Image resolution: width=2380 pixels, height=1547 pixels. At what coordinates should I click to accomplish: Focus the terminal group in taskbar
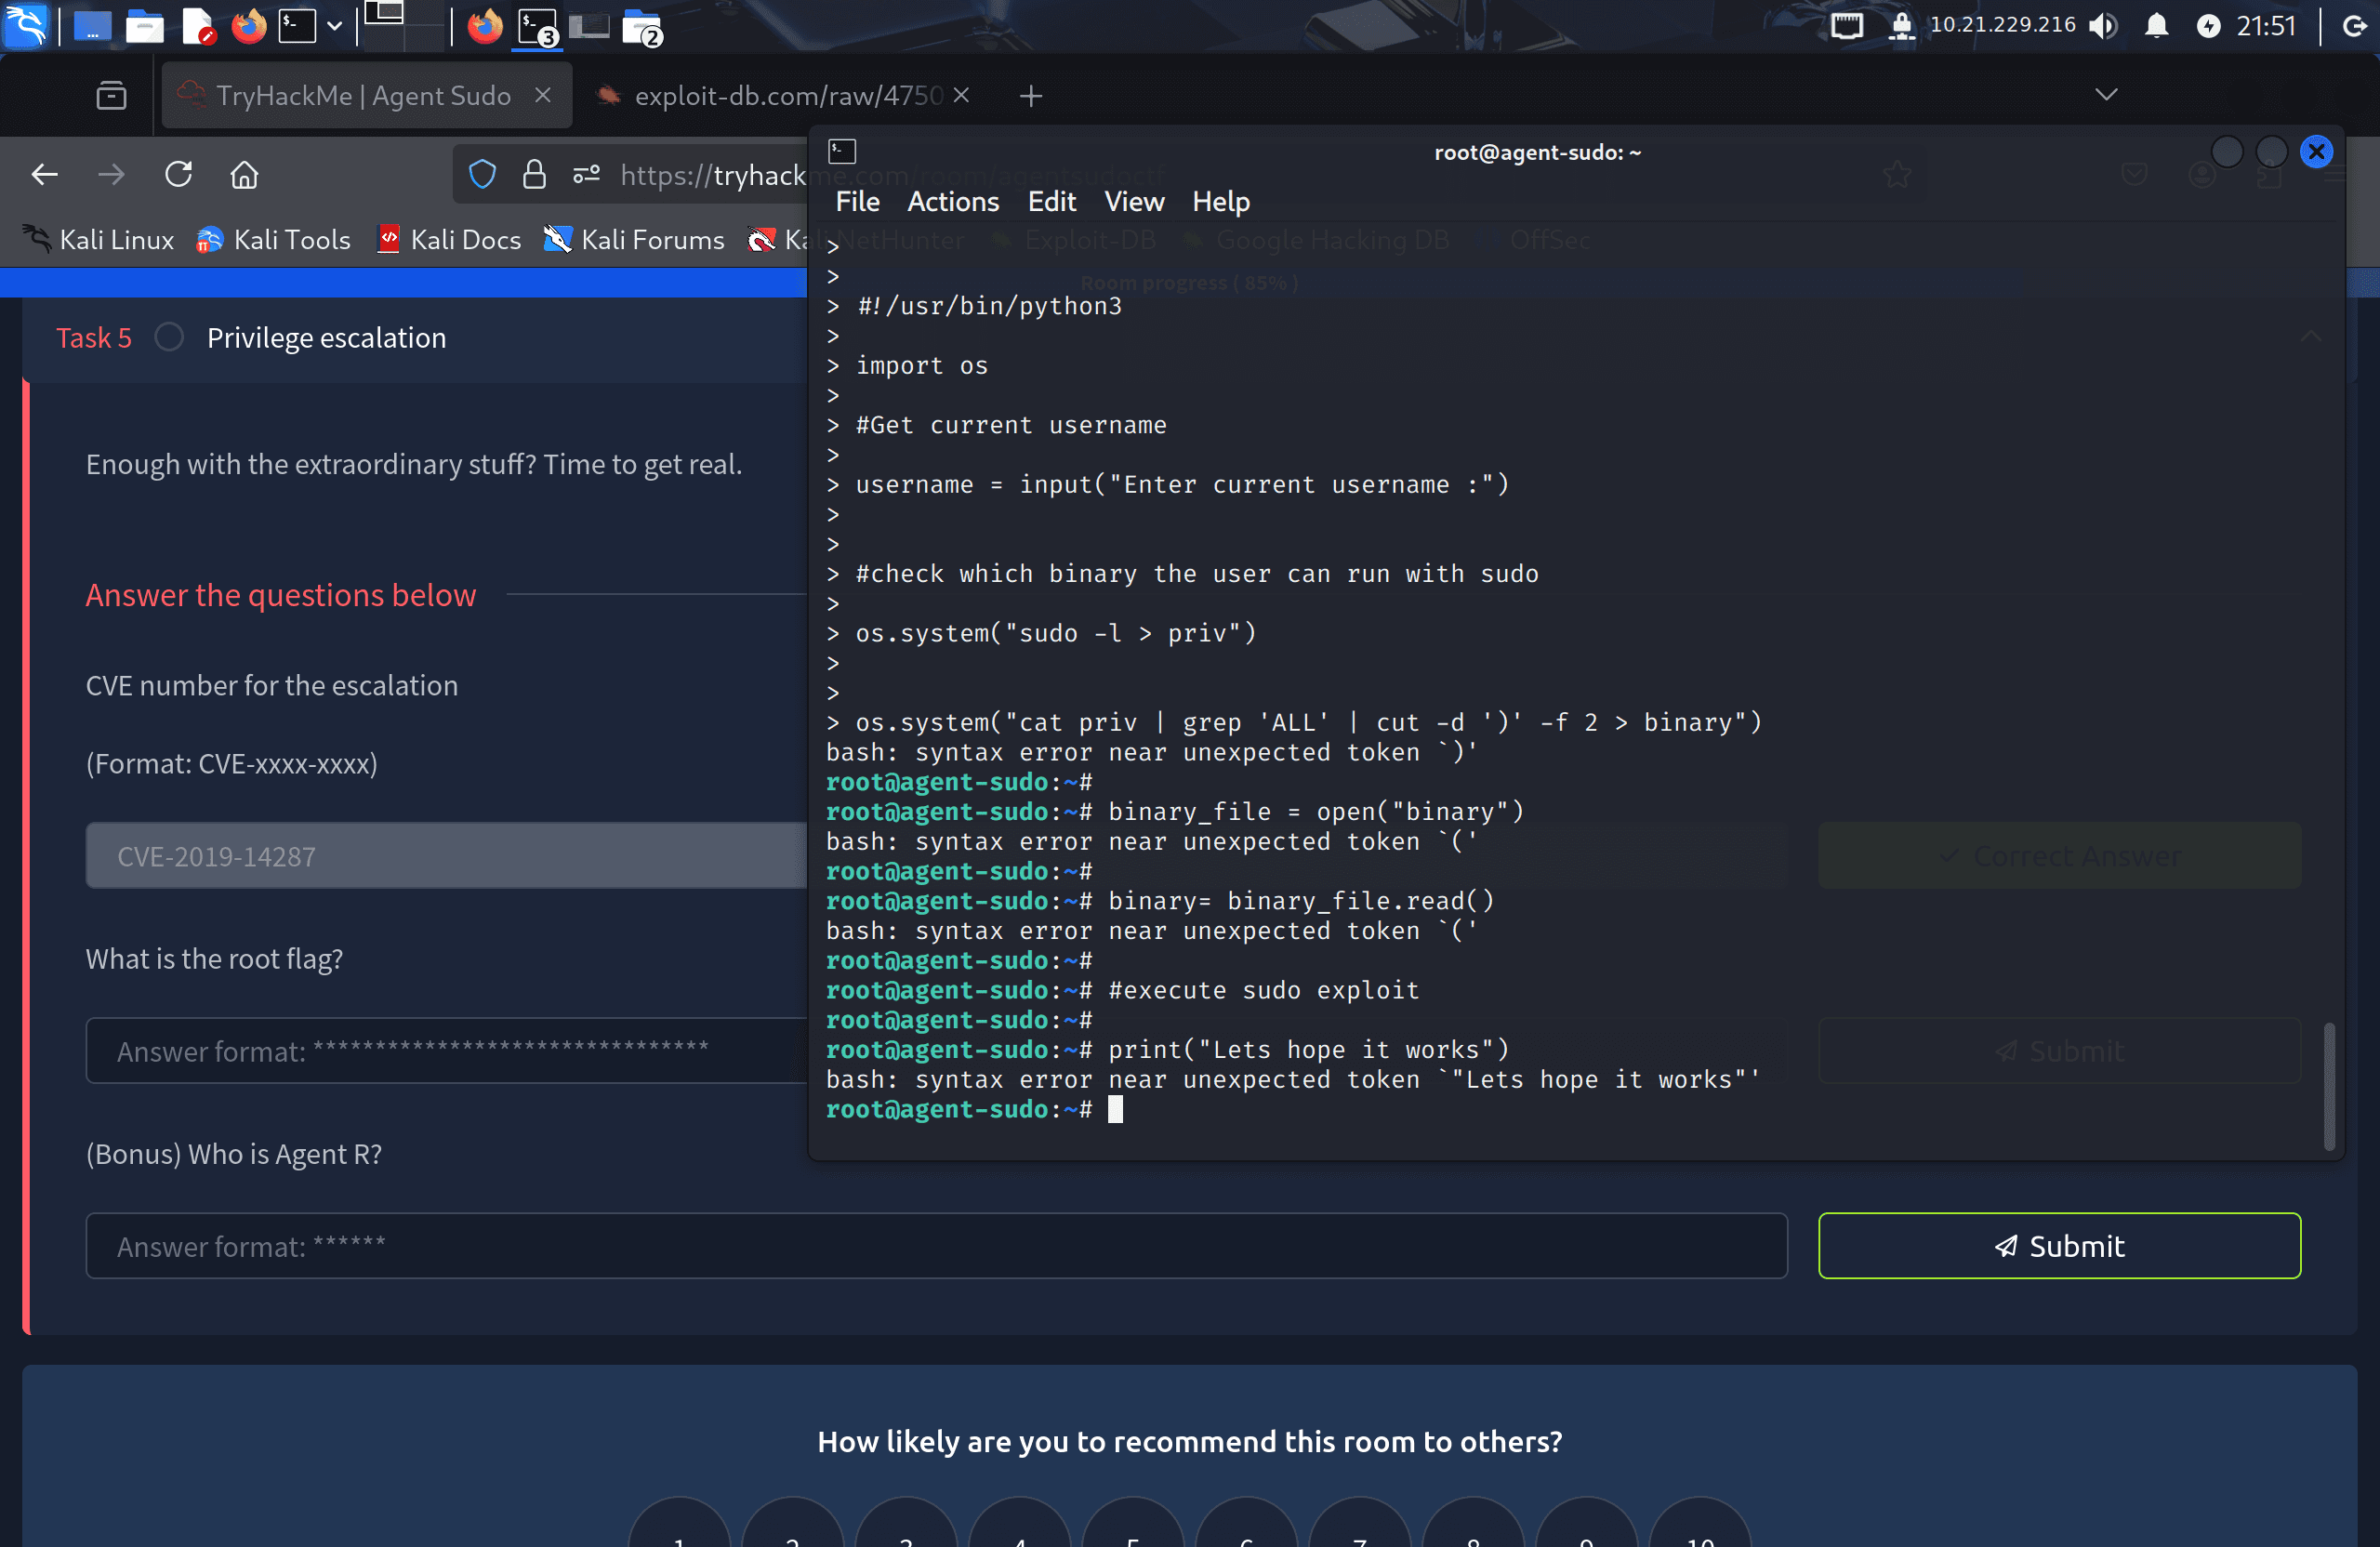(x=538, y=26)
